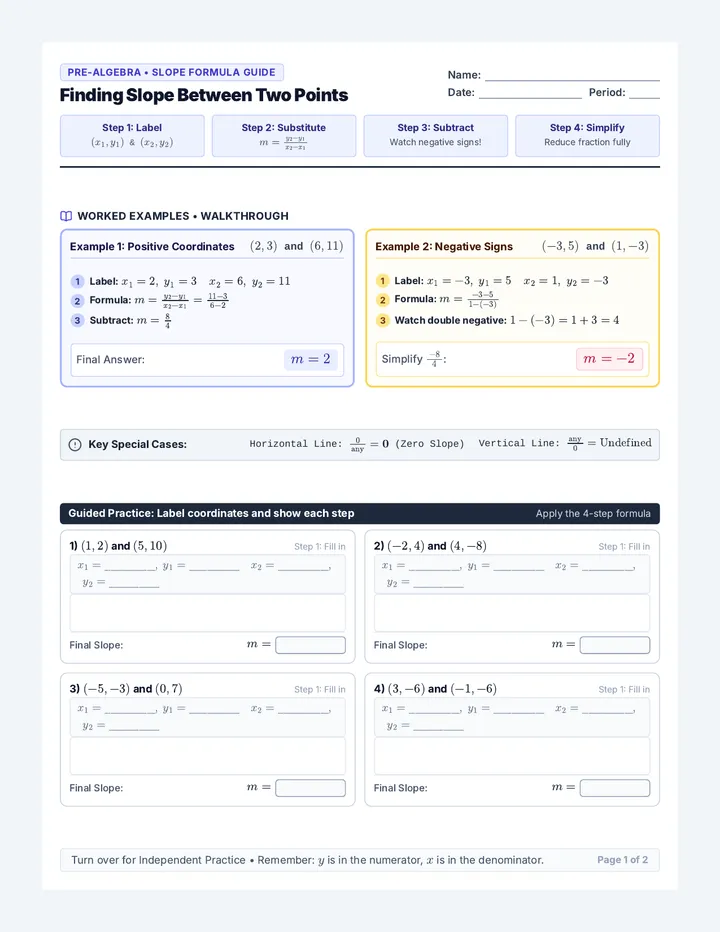The width and height of the screenshot is (720, 932).
Task: Select the Step 2: Substitute card
Action: click(x=284, y=136)
